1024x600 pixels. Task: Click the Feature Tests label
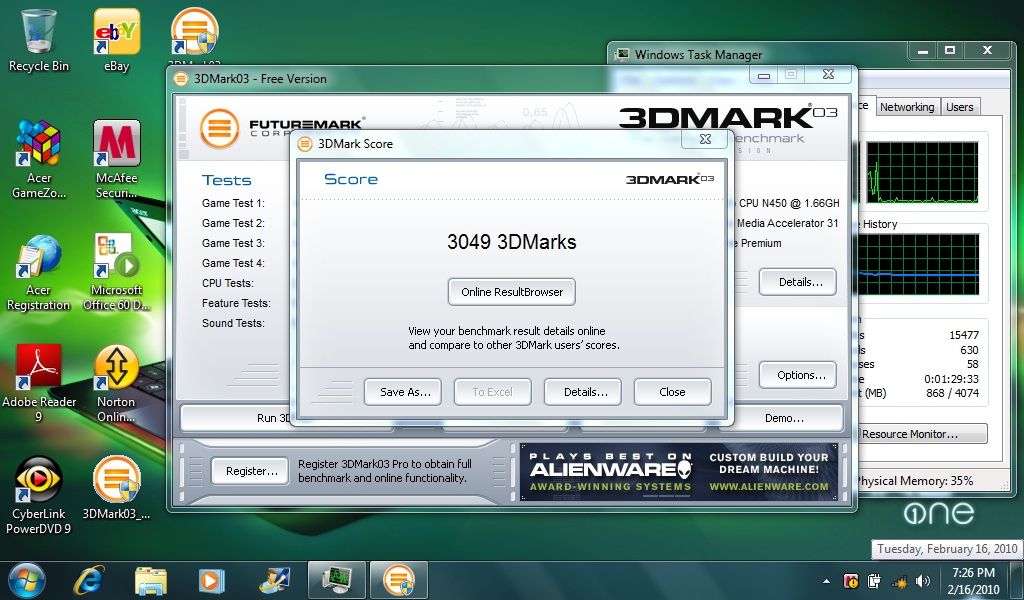pos(236,303)
